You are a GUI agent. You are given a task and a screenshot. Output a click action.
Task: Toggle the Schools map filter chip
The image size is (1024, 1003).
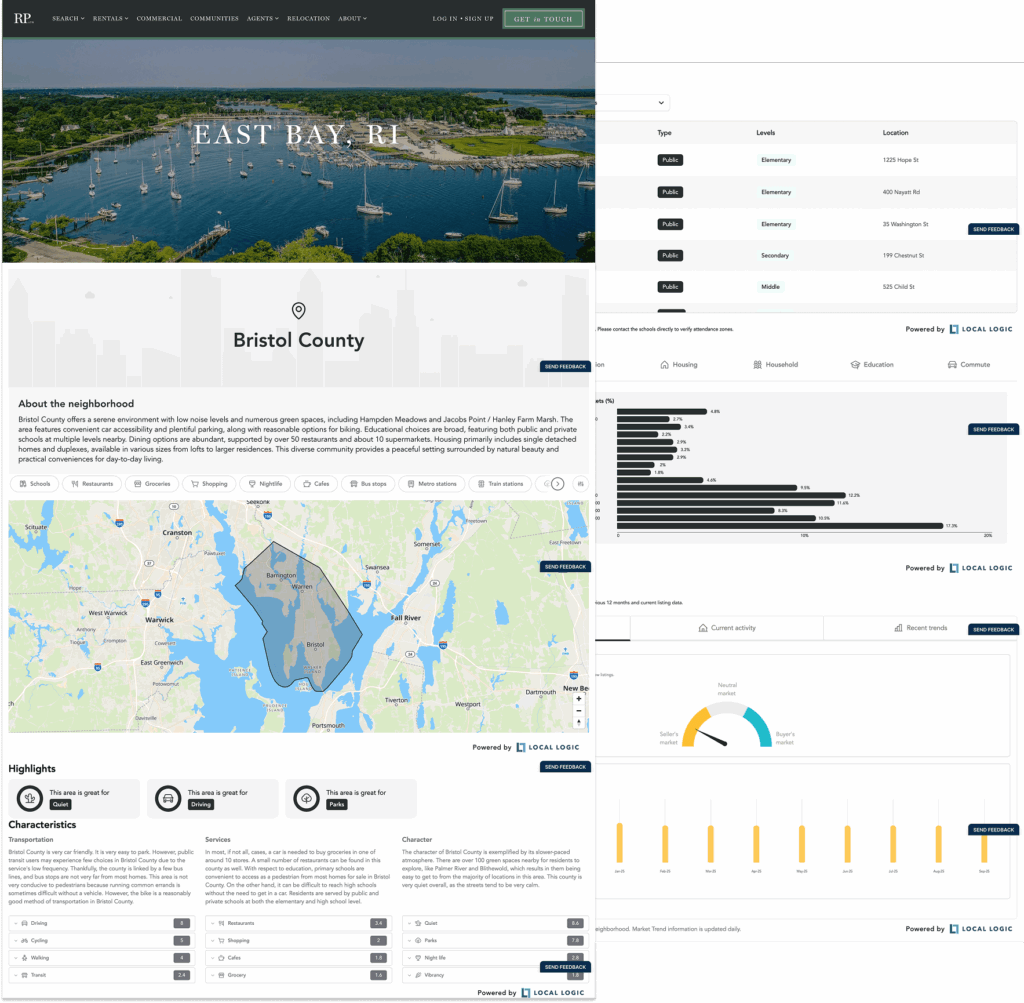[35, 484]
